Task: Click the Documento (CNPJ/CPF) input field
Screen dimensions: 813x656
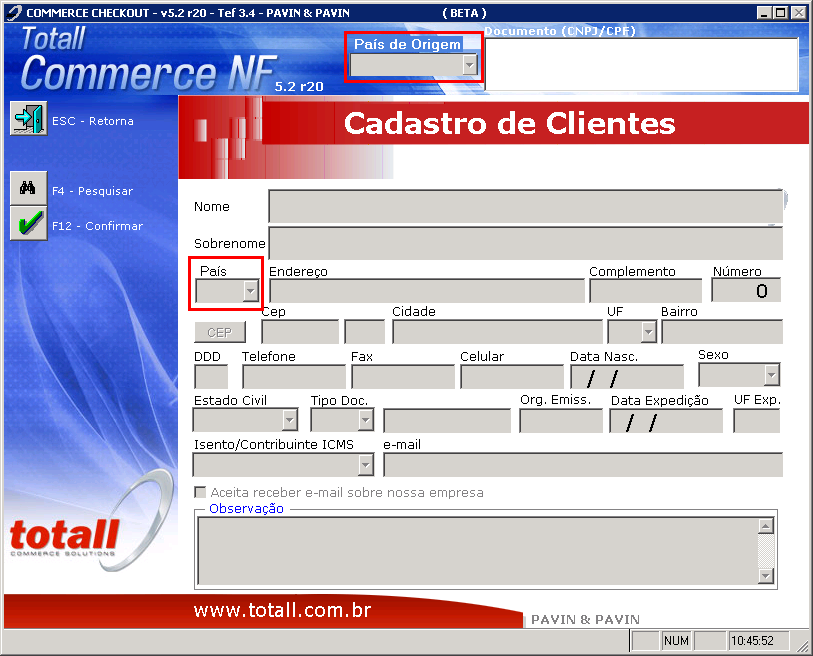Action: tap(641, 65)
